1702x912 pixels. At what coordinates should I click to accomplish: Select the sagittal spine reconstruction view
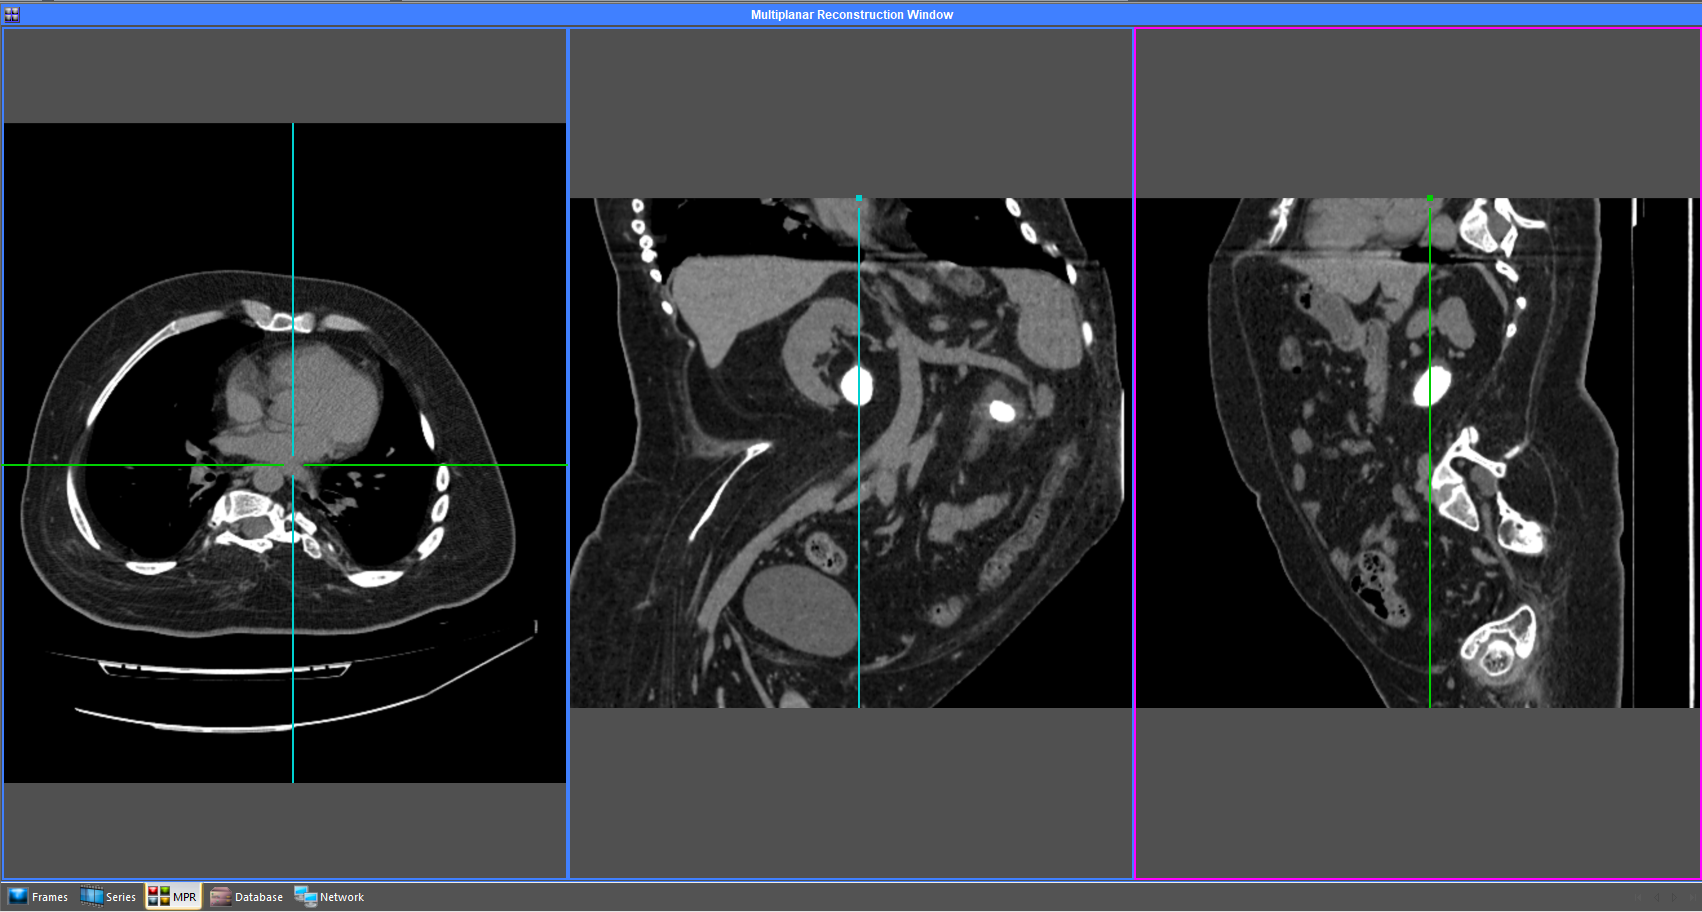pyautogui.click(x=1417, y=453)
